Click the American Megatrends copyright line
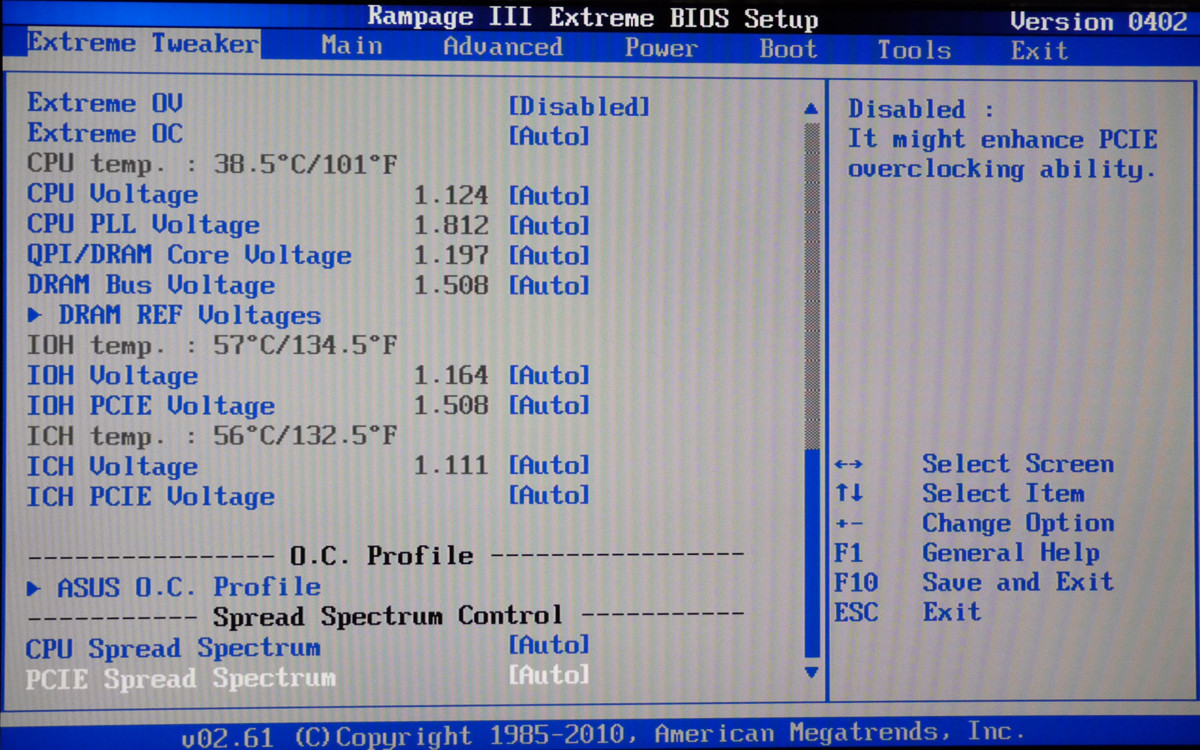1200x750 pixels. (x=603, y=735)
